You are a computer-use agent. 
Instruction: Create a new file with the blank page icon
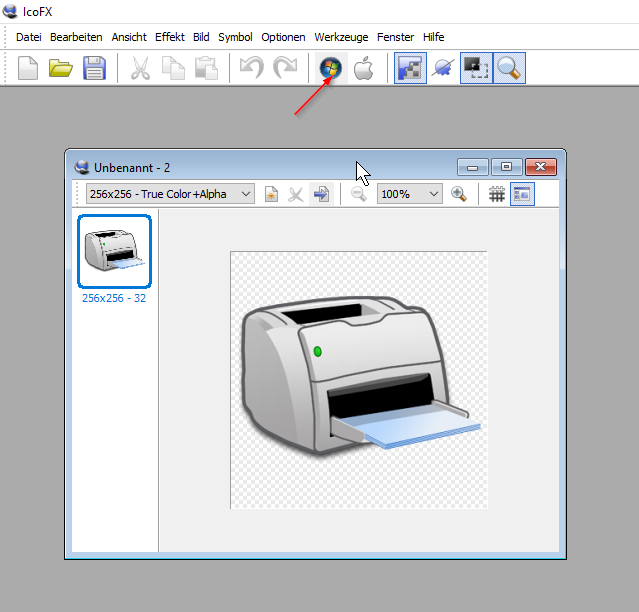(x=29, y=69)
